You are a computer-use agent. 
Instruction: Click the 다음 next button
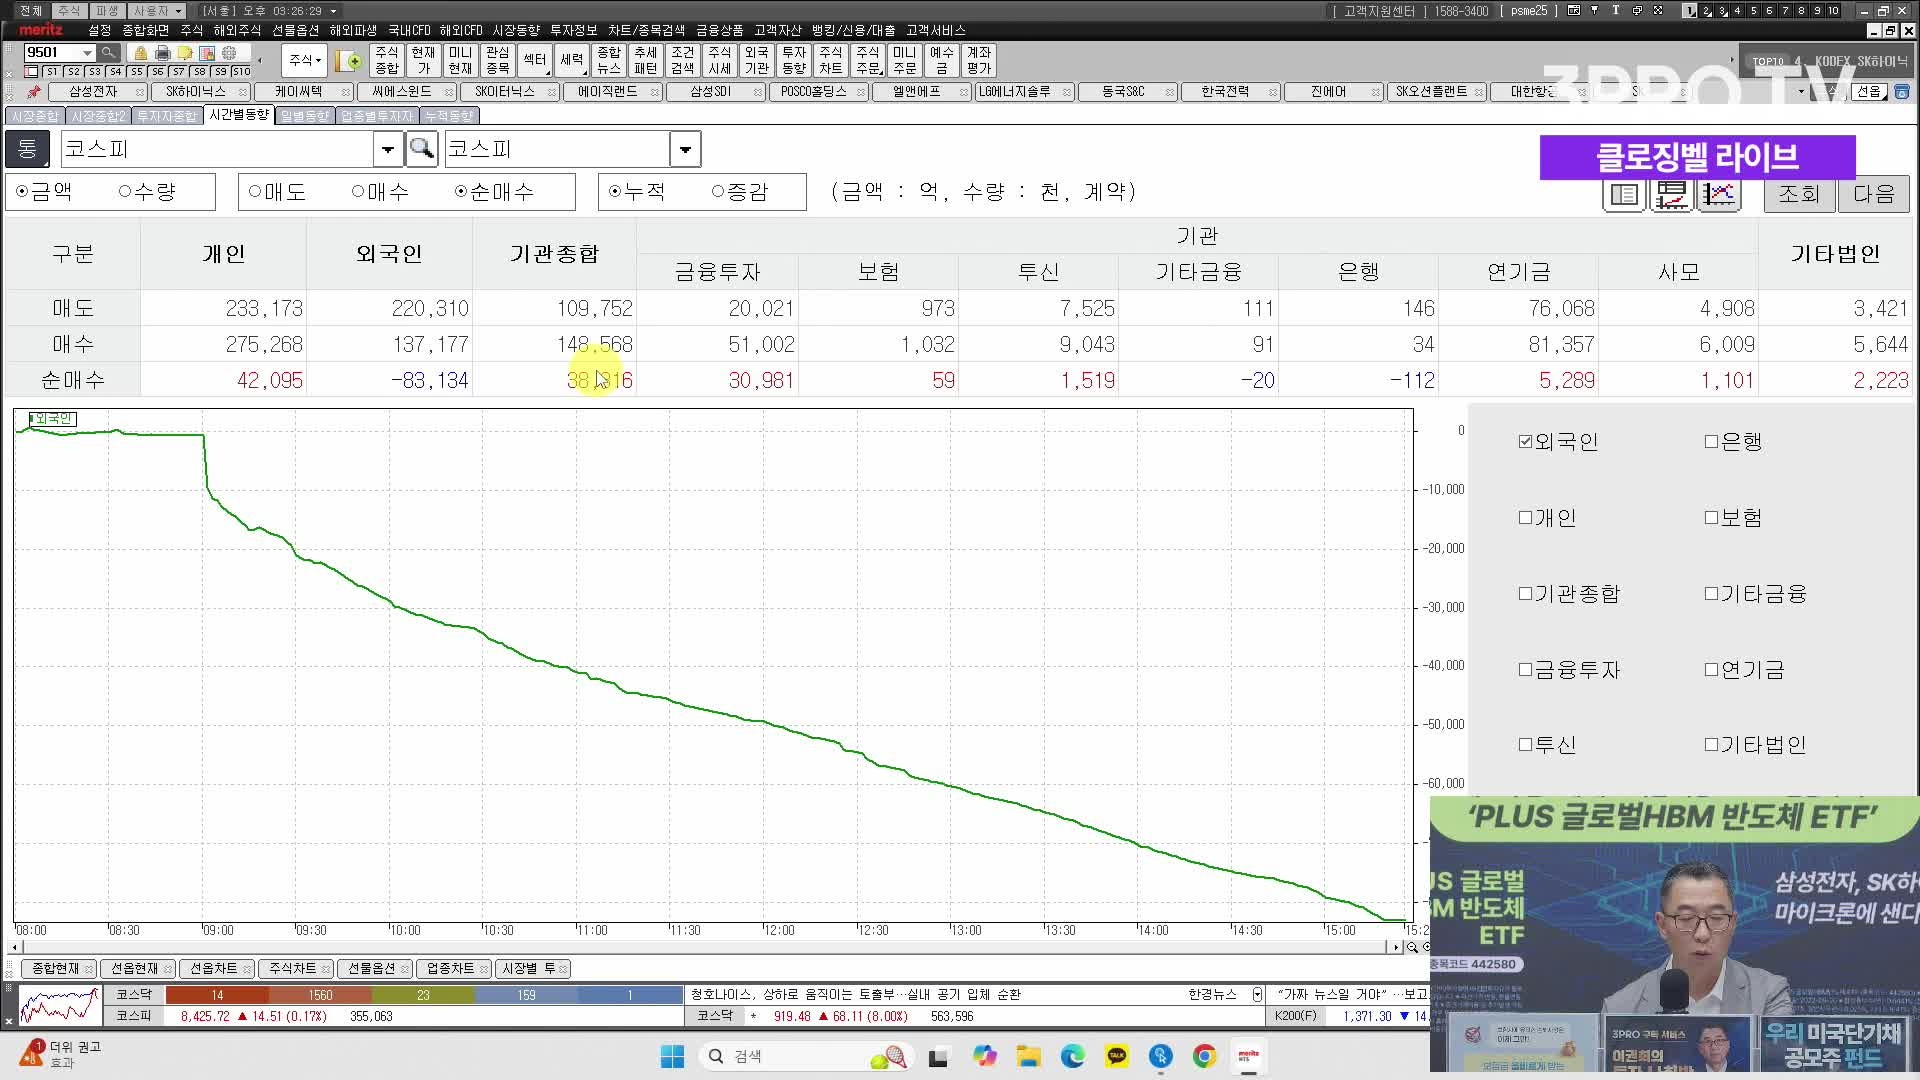pyautogui.click(x=1874, y=194)
